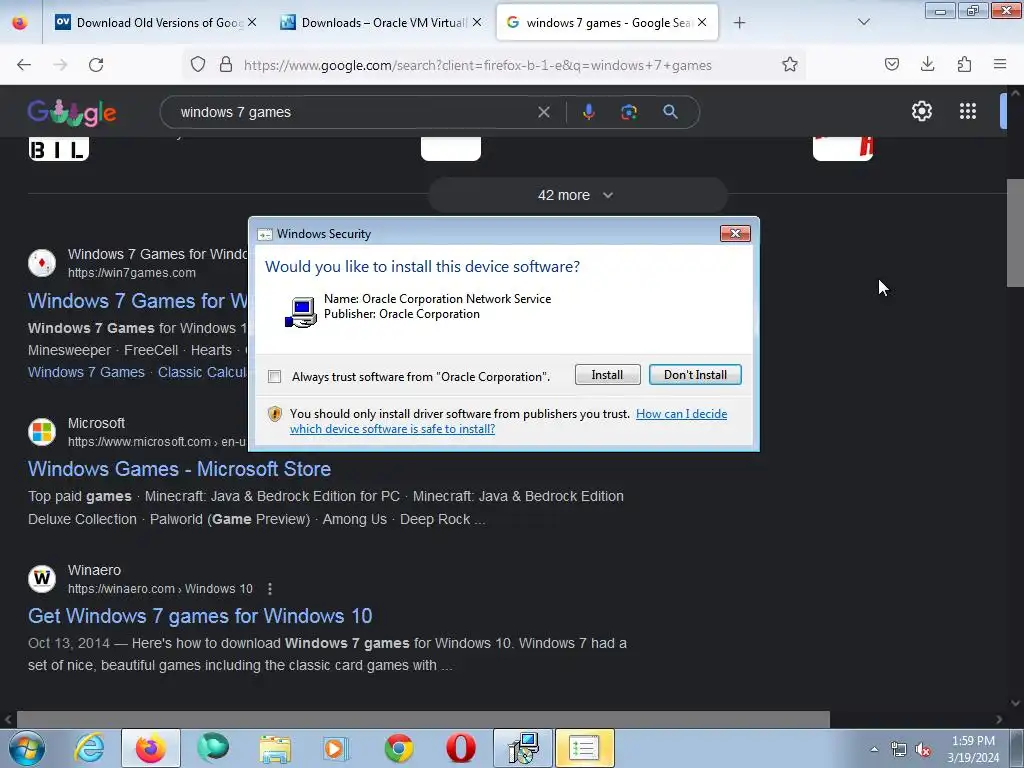The image size is (1024, 768).
Task: Open Google quick settings gear
Action: pyautogui.click(x=921, y=111)
